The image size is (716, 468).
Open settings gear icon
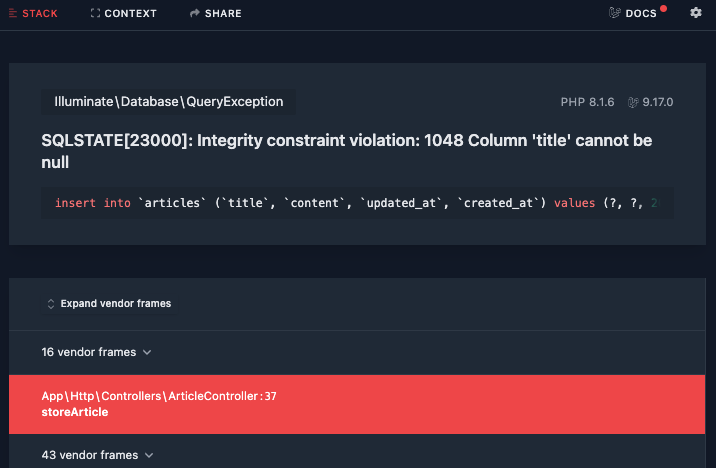pyautogui.click(x=695, y=13)
